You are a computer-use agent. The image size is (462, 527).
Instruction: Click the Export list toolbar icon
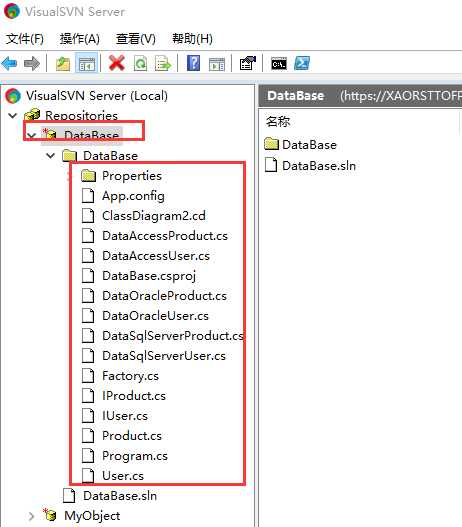pos(163,63)
